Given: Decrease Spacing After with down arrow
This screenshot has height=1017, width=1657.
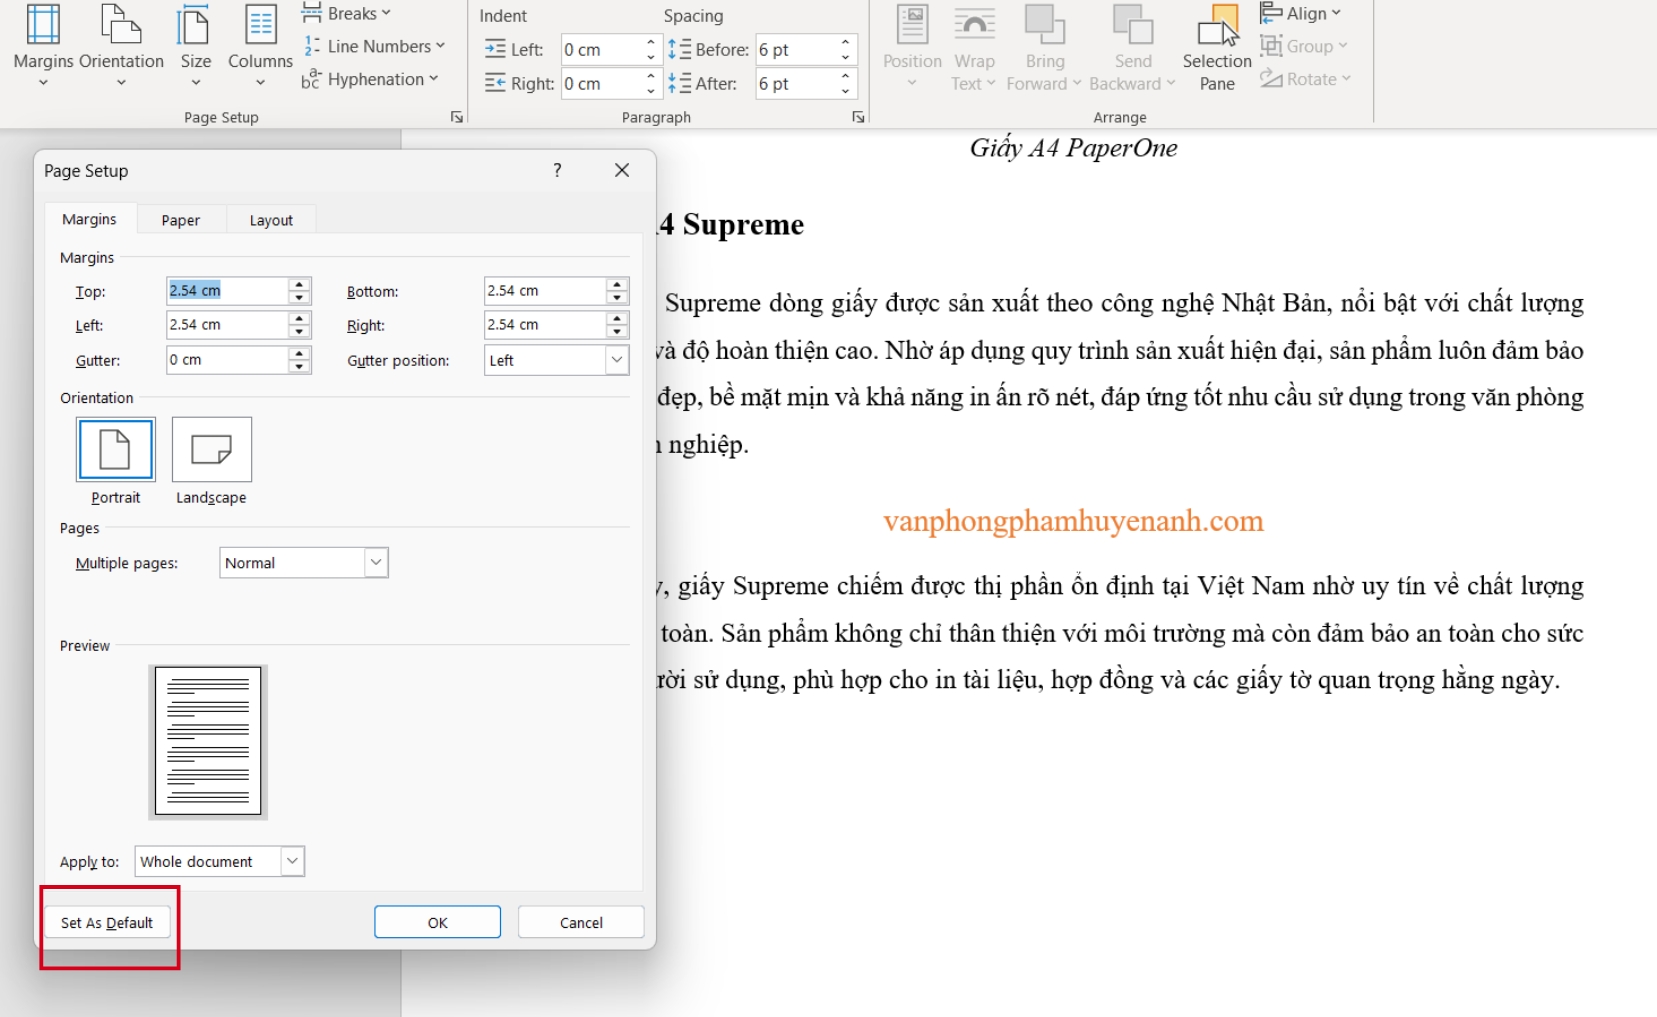Looking at the screenshot, I should 846,91.
